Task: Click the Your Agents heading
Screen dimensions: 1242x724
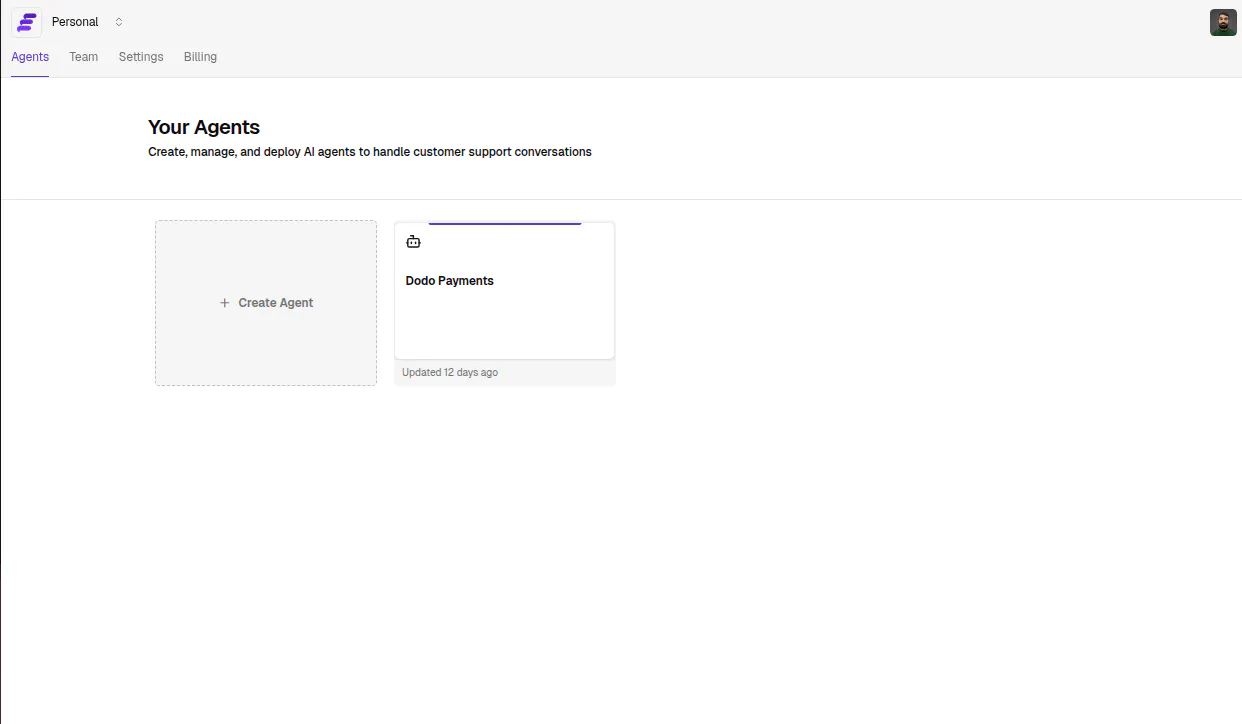Action: (x=204, y=127)
